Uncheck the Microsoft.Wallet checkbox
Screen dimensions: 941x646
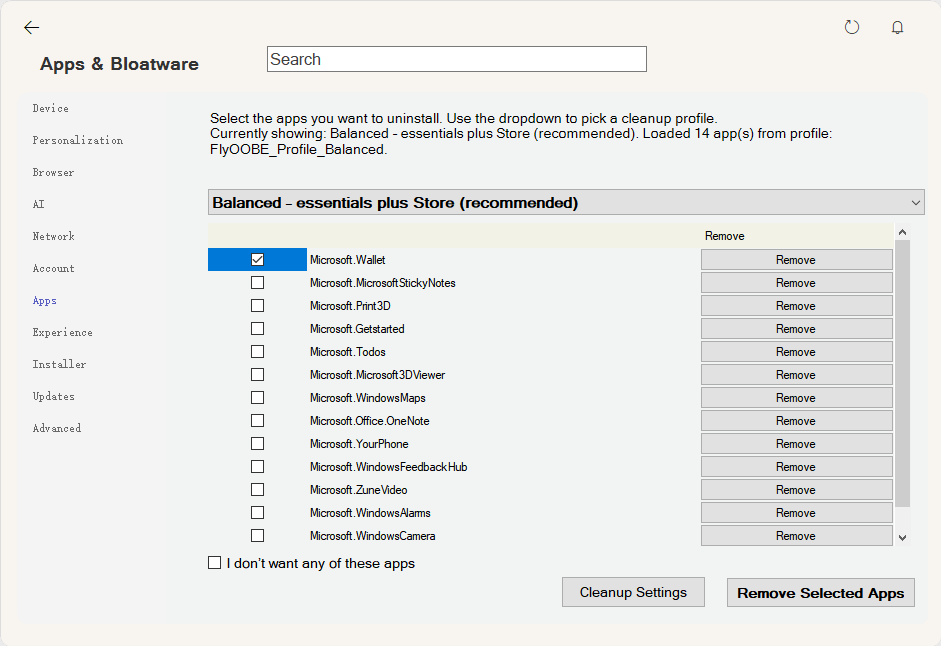[257, 260]
